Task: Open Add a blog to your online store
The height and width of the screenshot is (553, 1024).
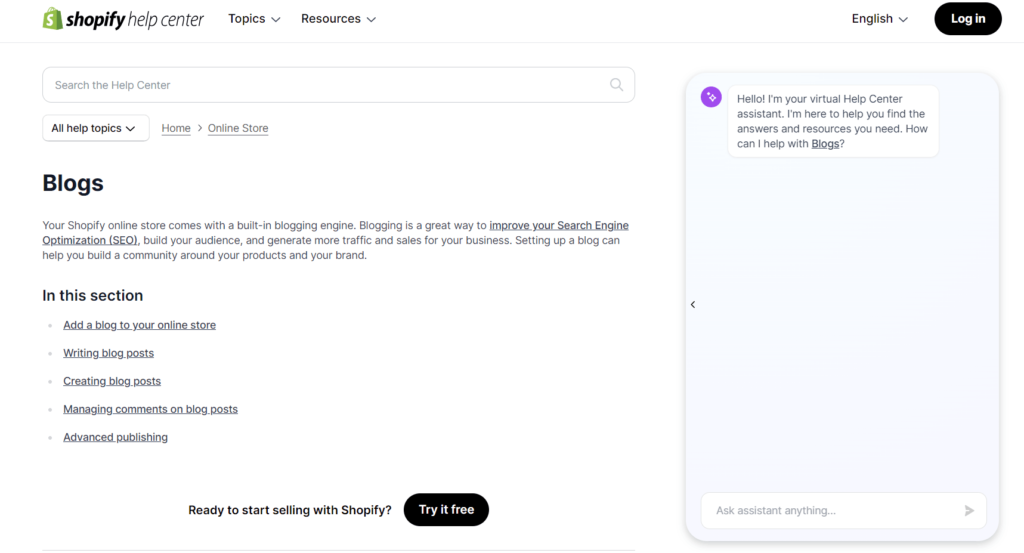Action: click(139, 325)
